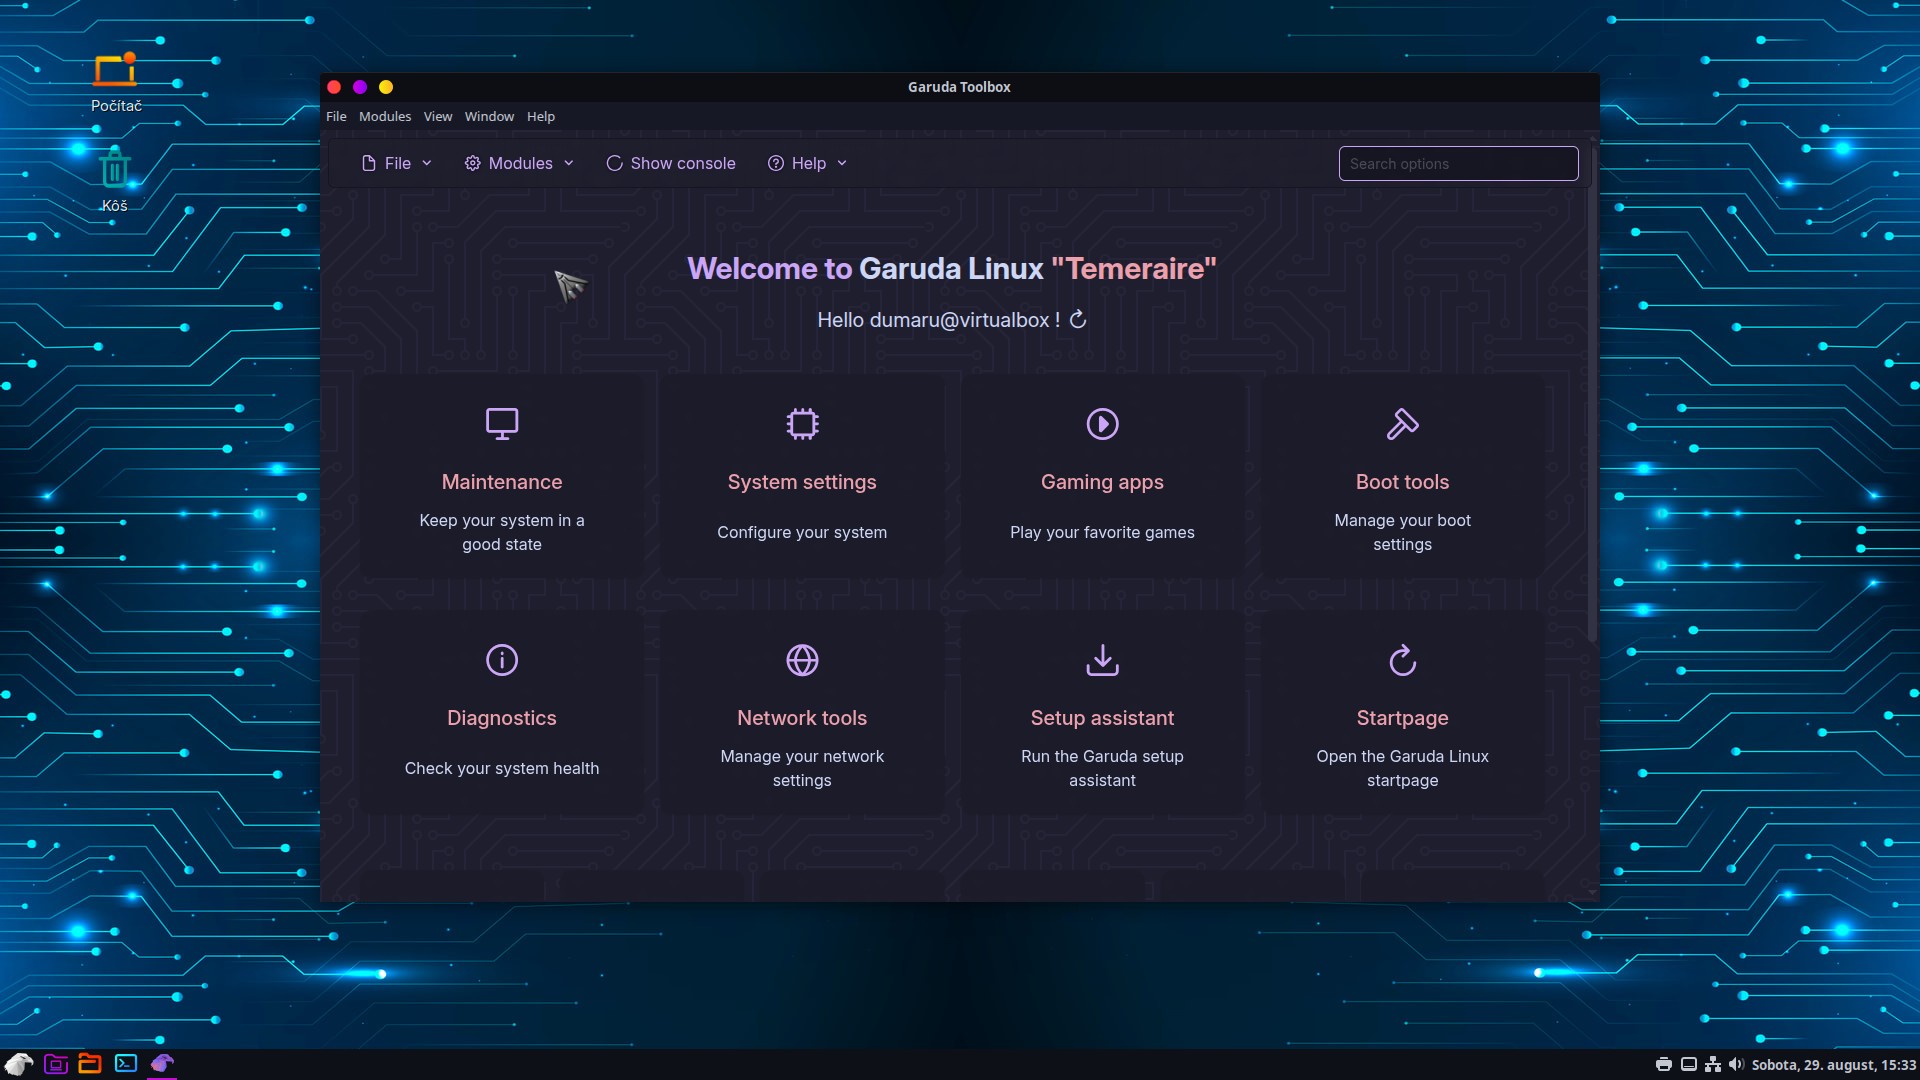1920x1080 pixels.
Task: Open the Help menu in the menu bar
Action: [x=541, y=117]
